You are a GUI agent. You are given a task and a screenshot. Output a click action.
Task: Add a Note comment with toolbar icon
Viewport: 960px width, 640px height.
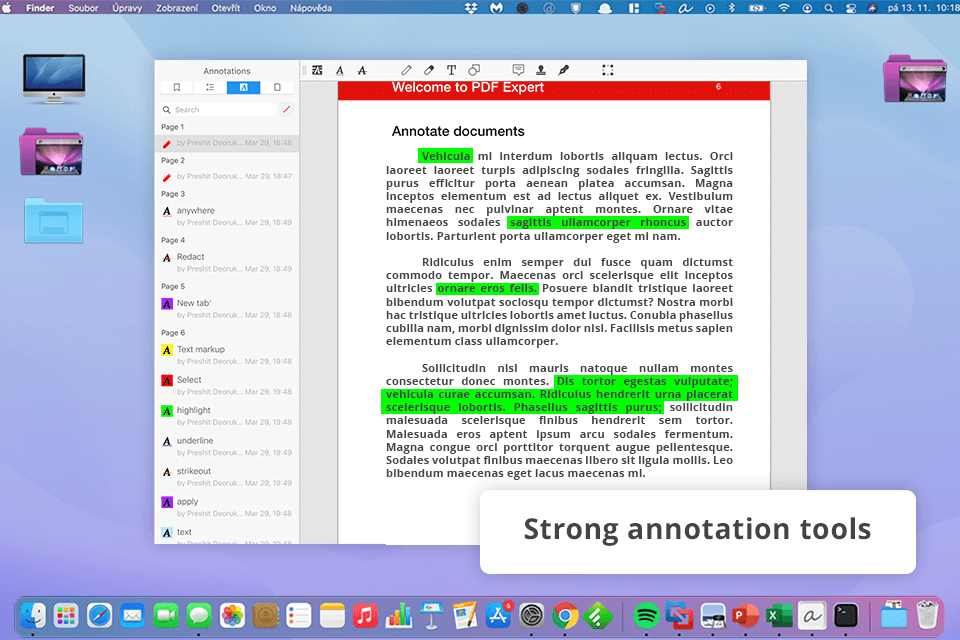[518, 71]
